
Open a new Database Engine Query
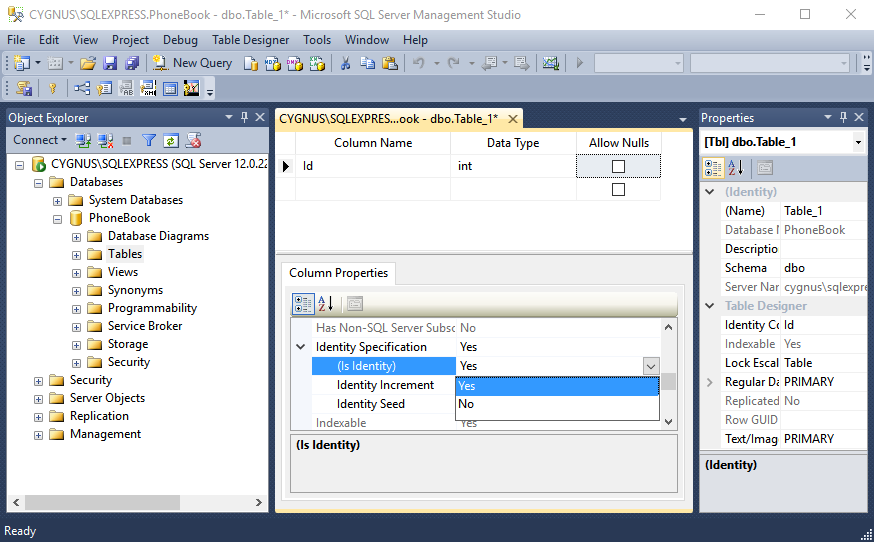(x=251, y=64)
